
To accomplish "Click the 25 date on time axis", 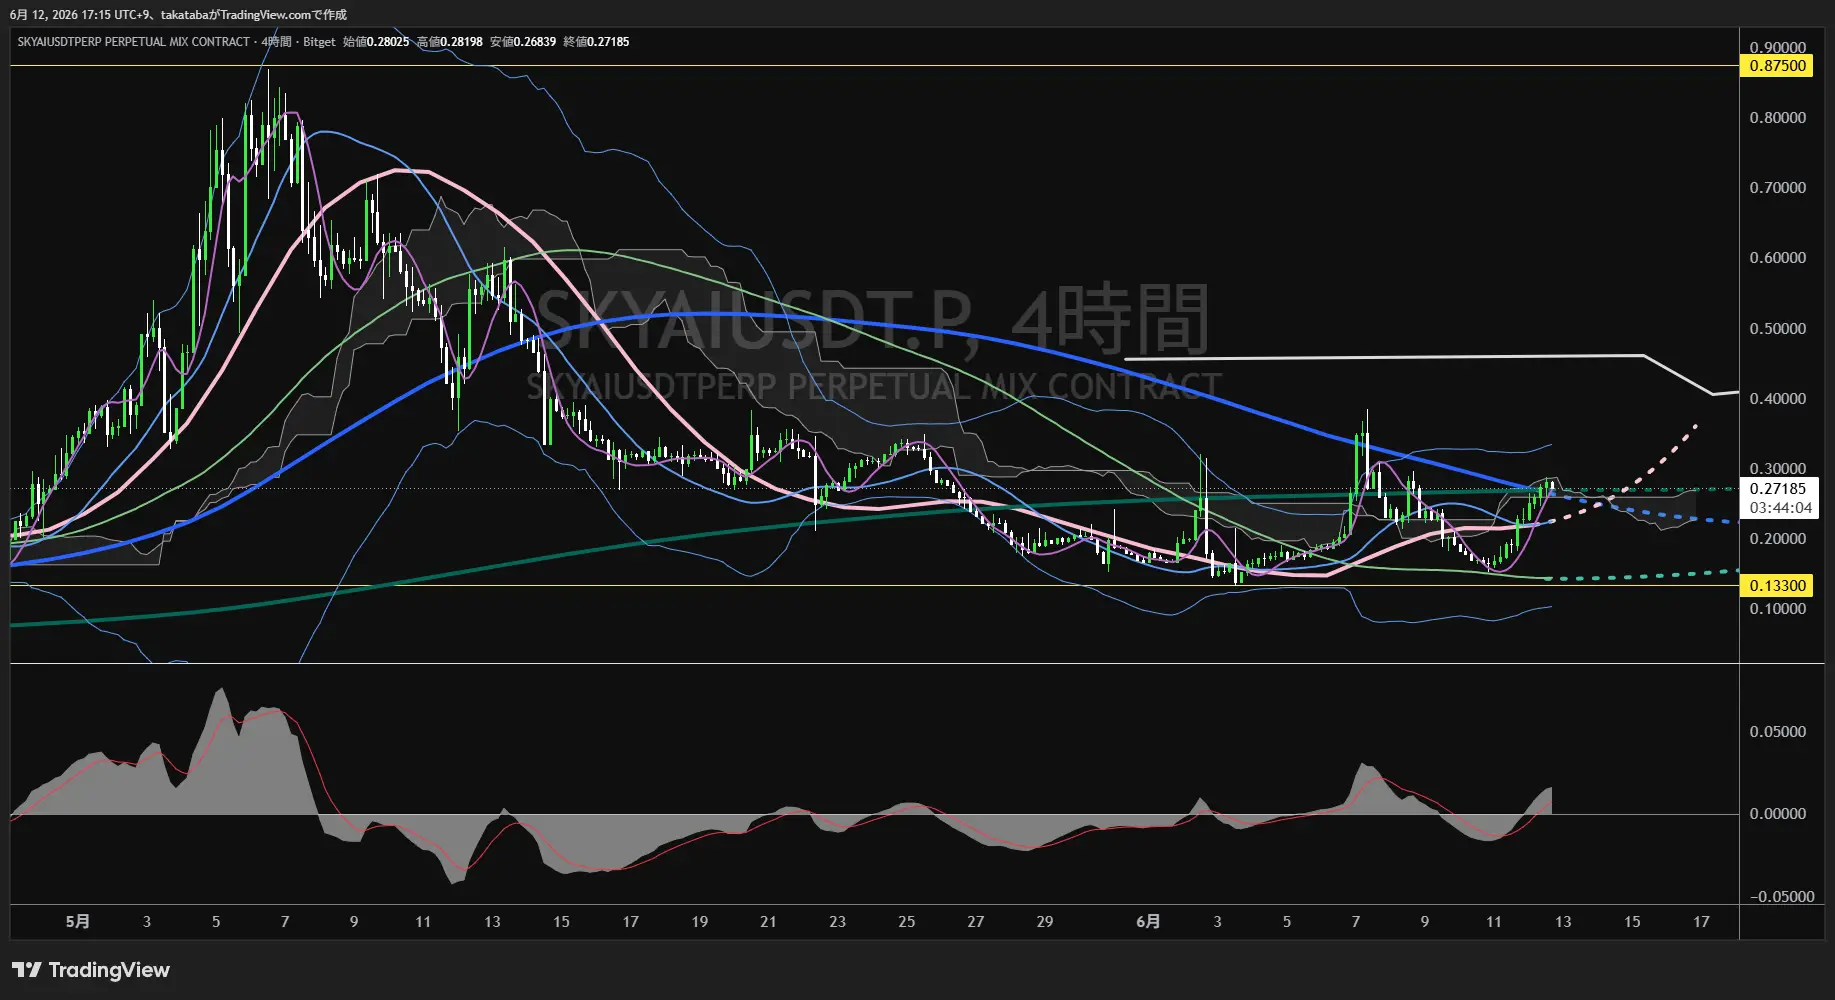I will pyautogui.click(x=907, y=922).
